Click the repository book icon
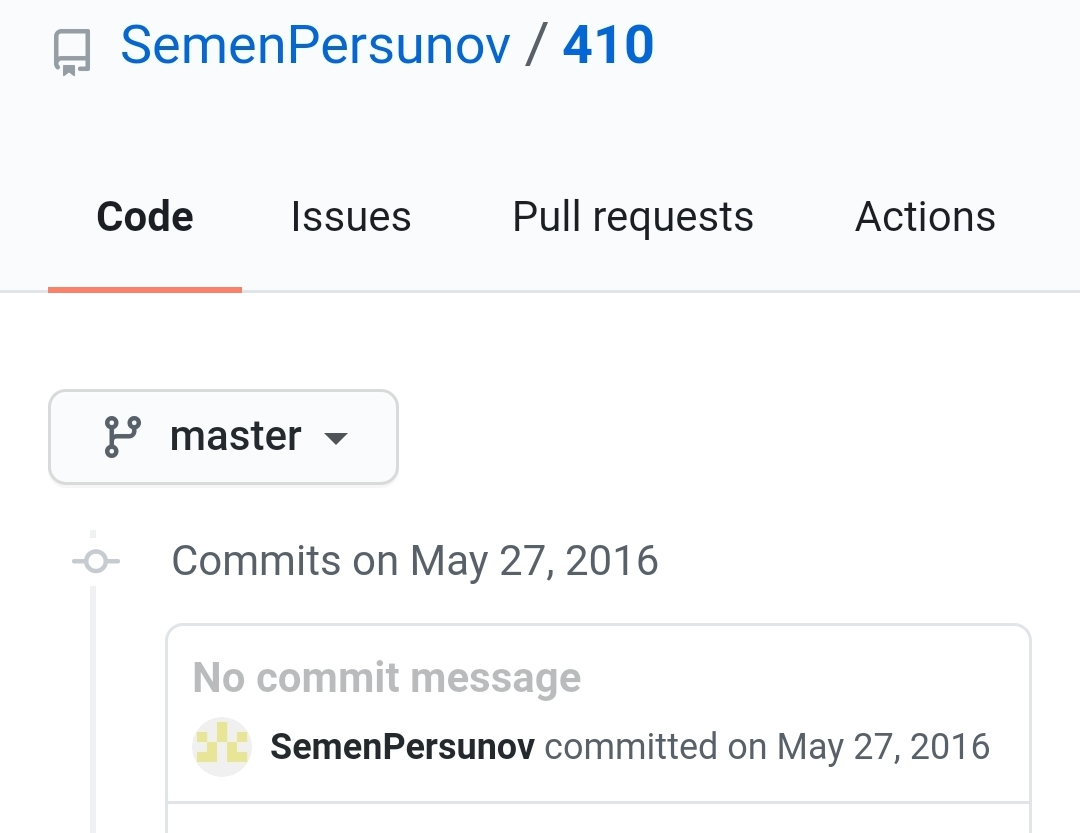 [x=72, y=52]
